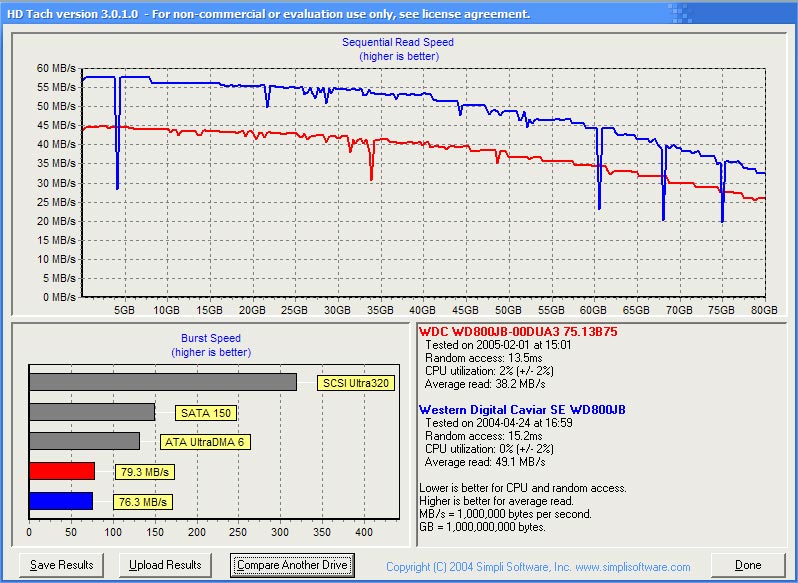
Task: Click the 400 burst-axis tick label
Action: click(x=364, y=532)
